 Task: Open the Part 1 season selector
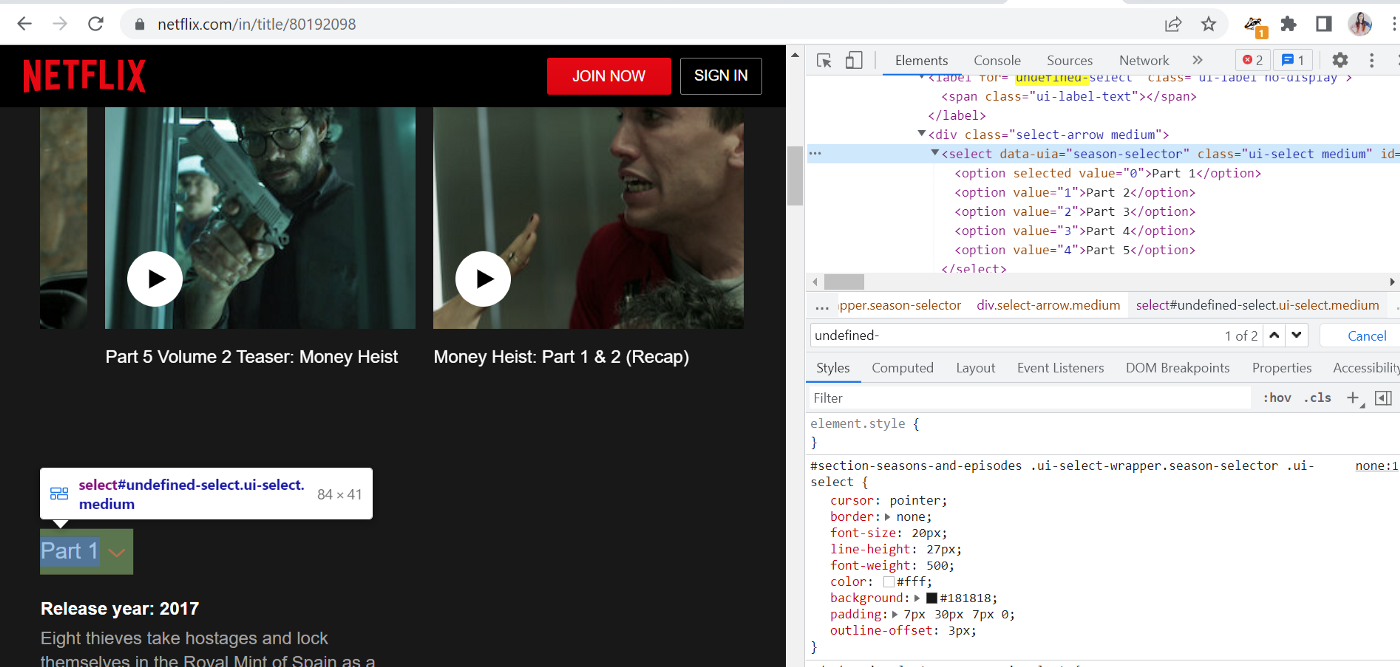click(86, 551)
